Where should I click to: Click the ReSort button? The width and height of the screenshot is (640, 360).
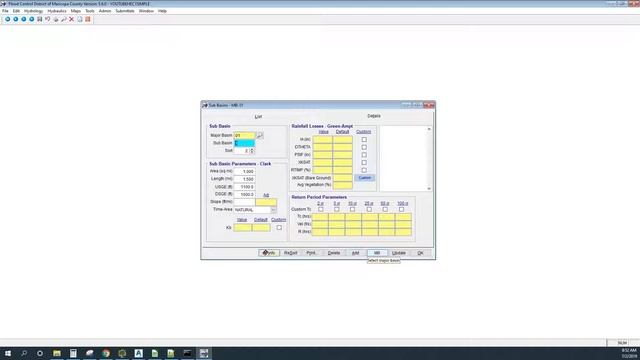pyautogui.click(x=291, y=253)
